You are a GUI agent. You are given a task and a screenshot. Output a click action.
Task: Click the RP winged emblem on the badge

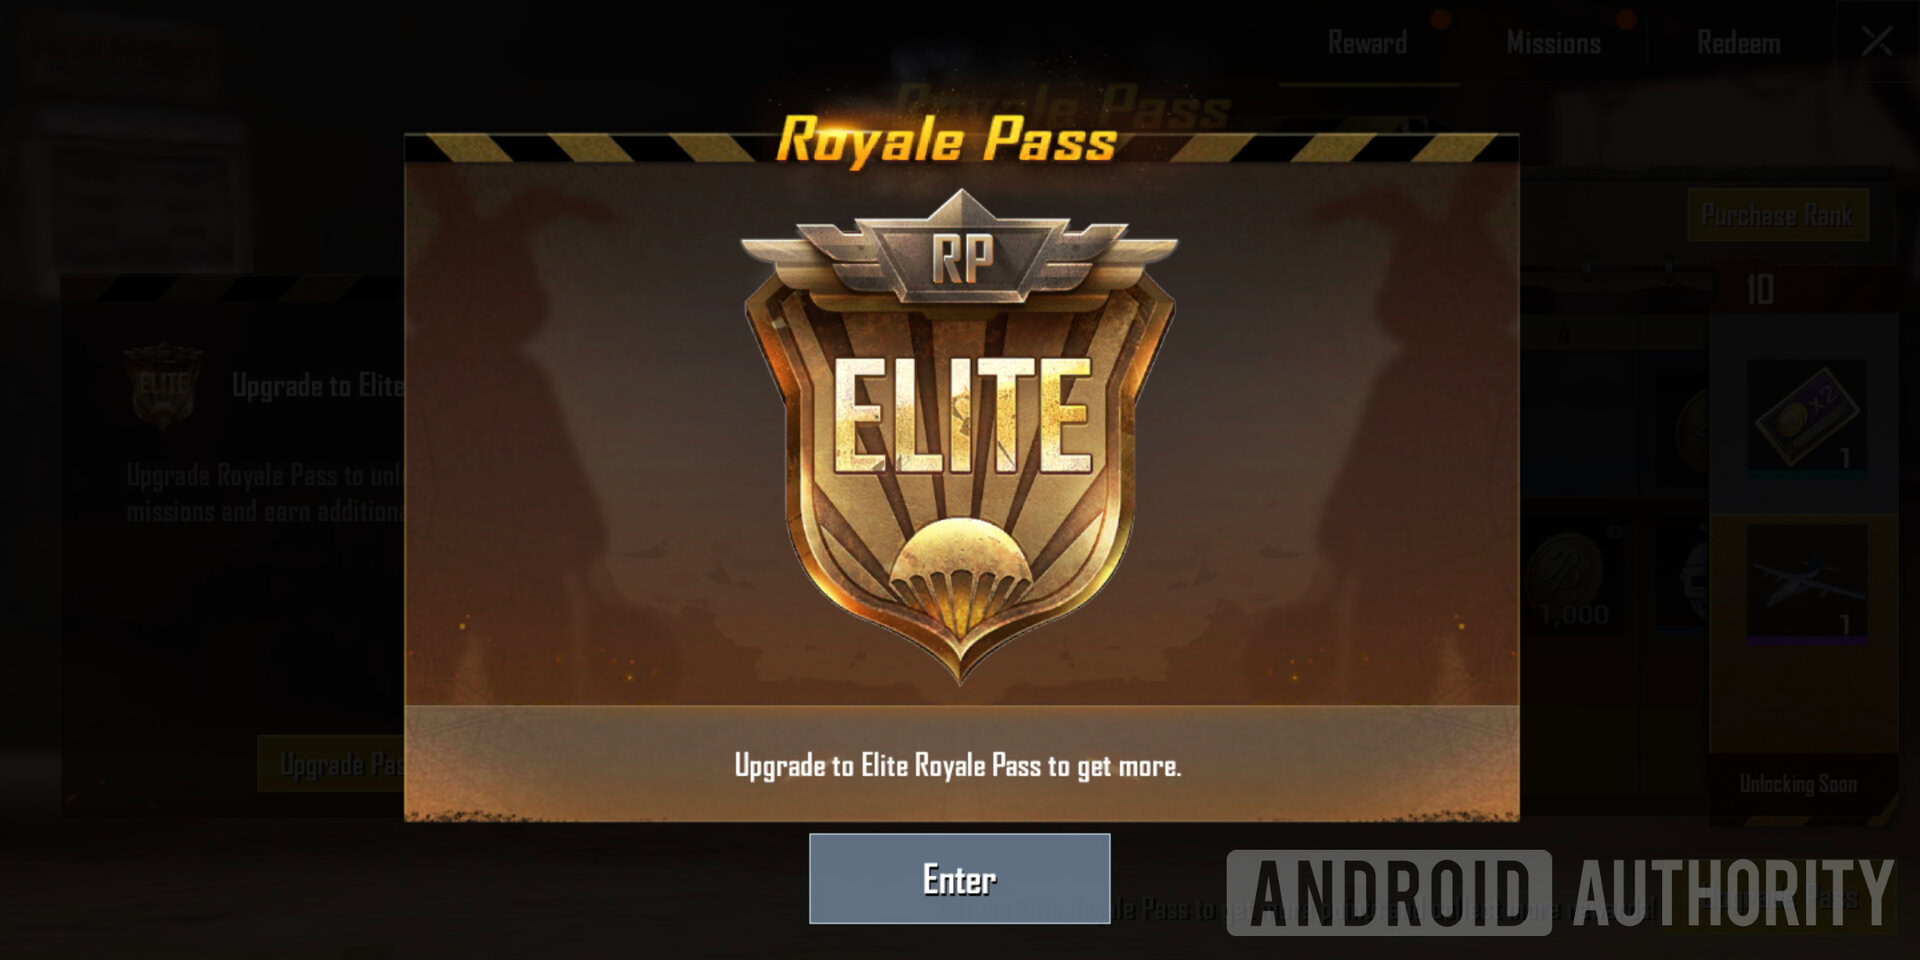(961, 257)
